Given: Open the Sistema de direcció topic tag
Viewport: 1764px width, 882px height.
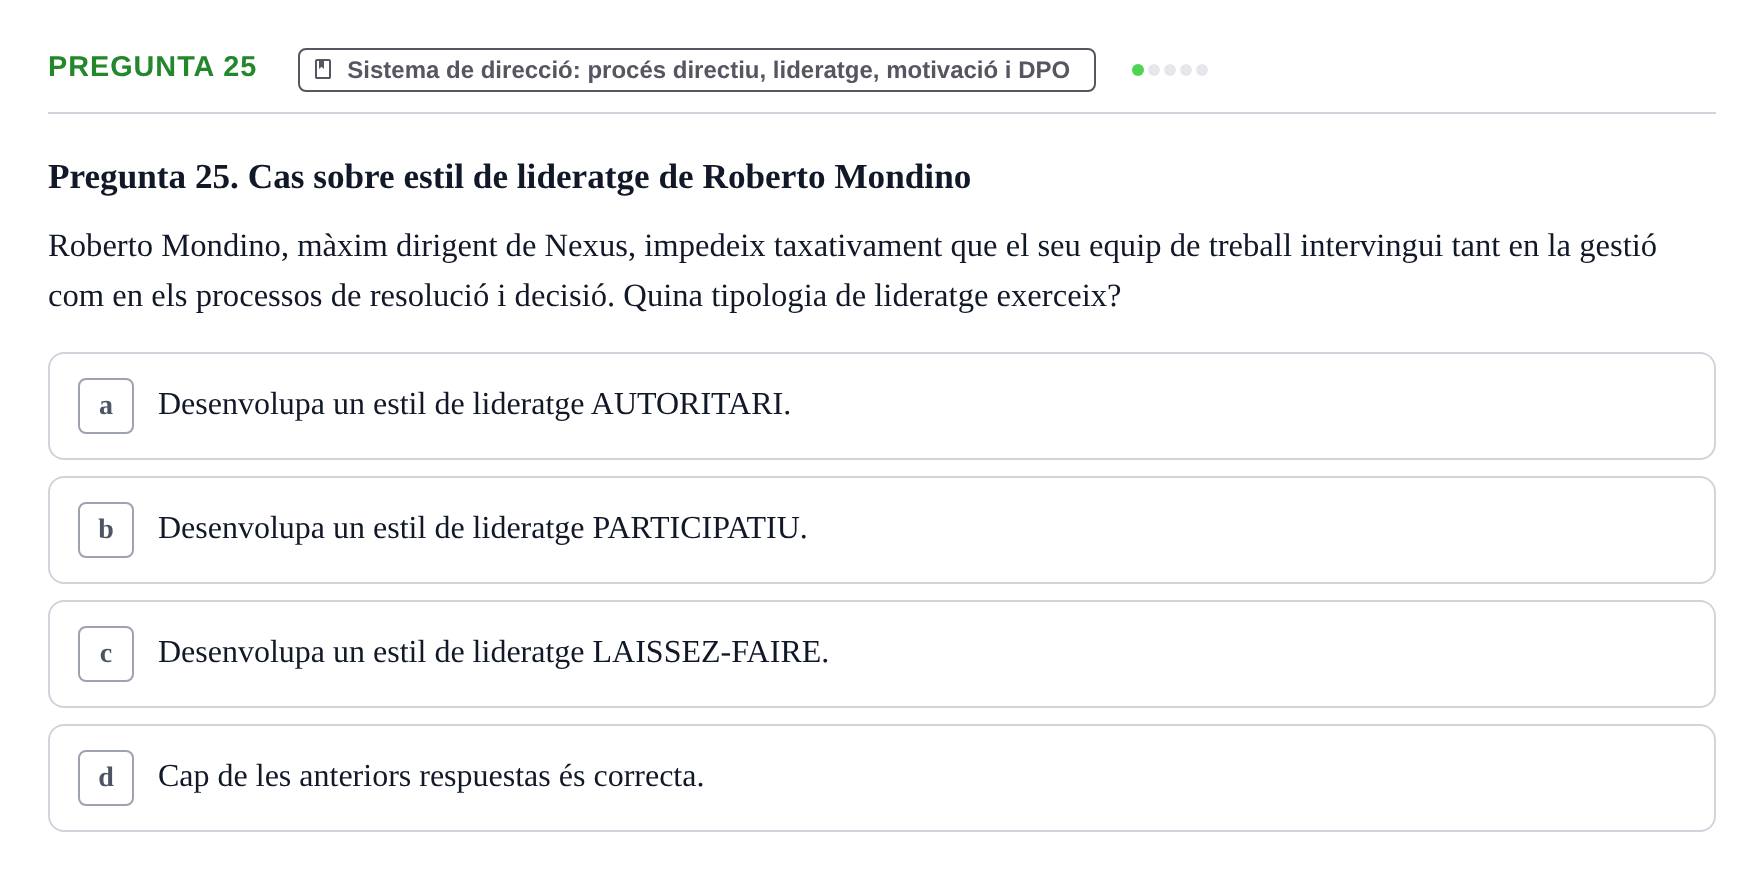Looking at the screenshot, I should pos(697,70).
